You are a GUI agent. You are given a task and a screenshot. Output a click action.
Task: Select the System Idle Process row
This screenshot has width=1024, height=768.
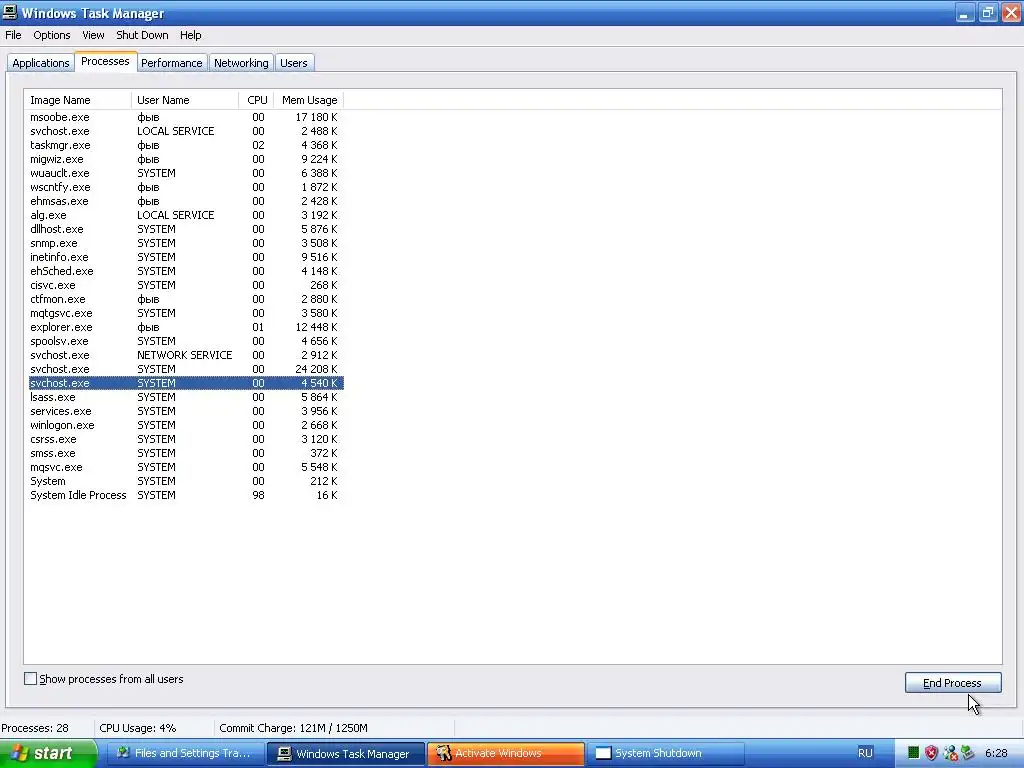pyautogui.click(x=185, y=495)
